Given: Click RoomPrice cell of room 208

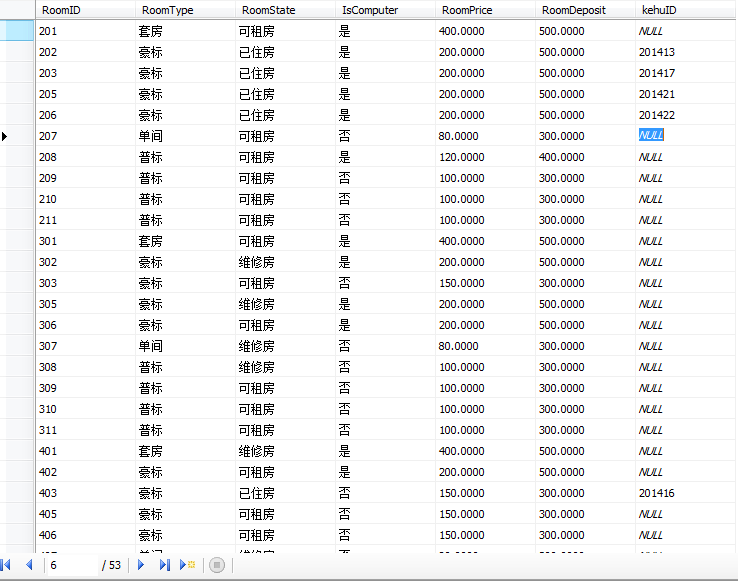Looking at the screenshot, I should (x=485, y=157).
